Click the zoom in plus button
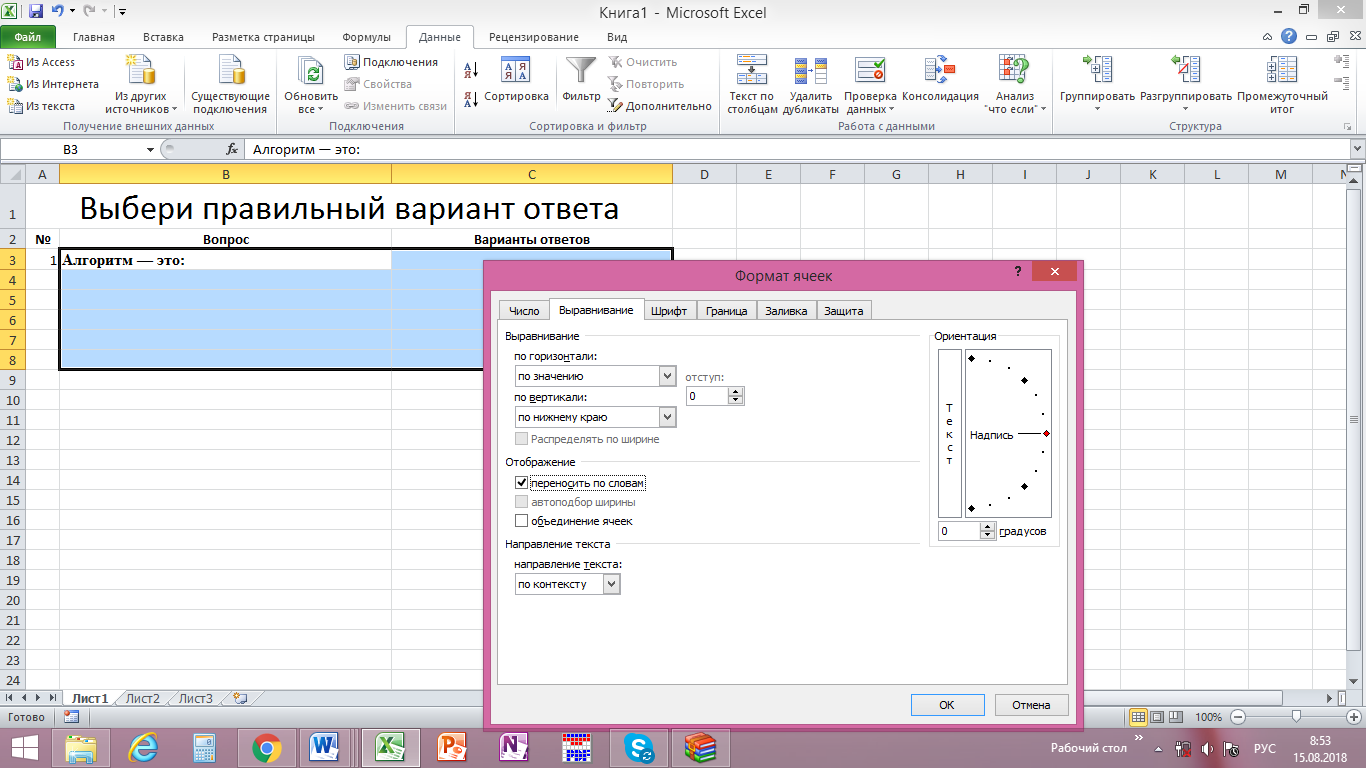 pos(1354,717)
